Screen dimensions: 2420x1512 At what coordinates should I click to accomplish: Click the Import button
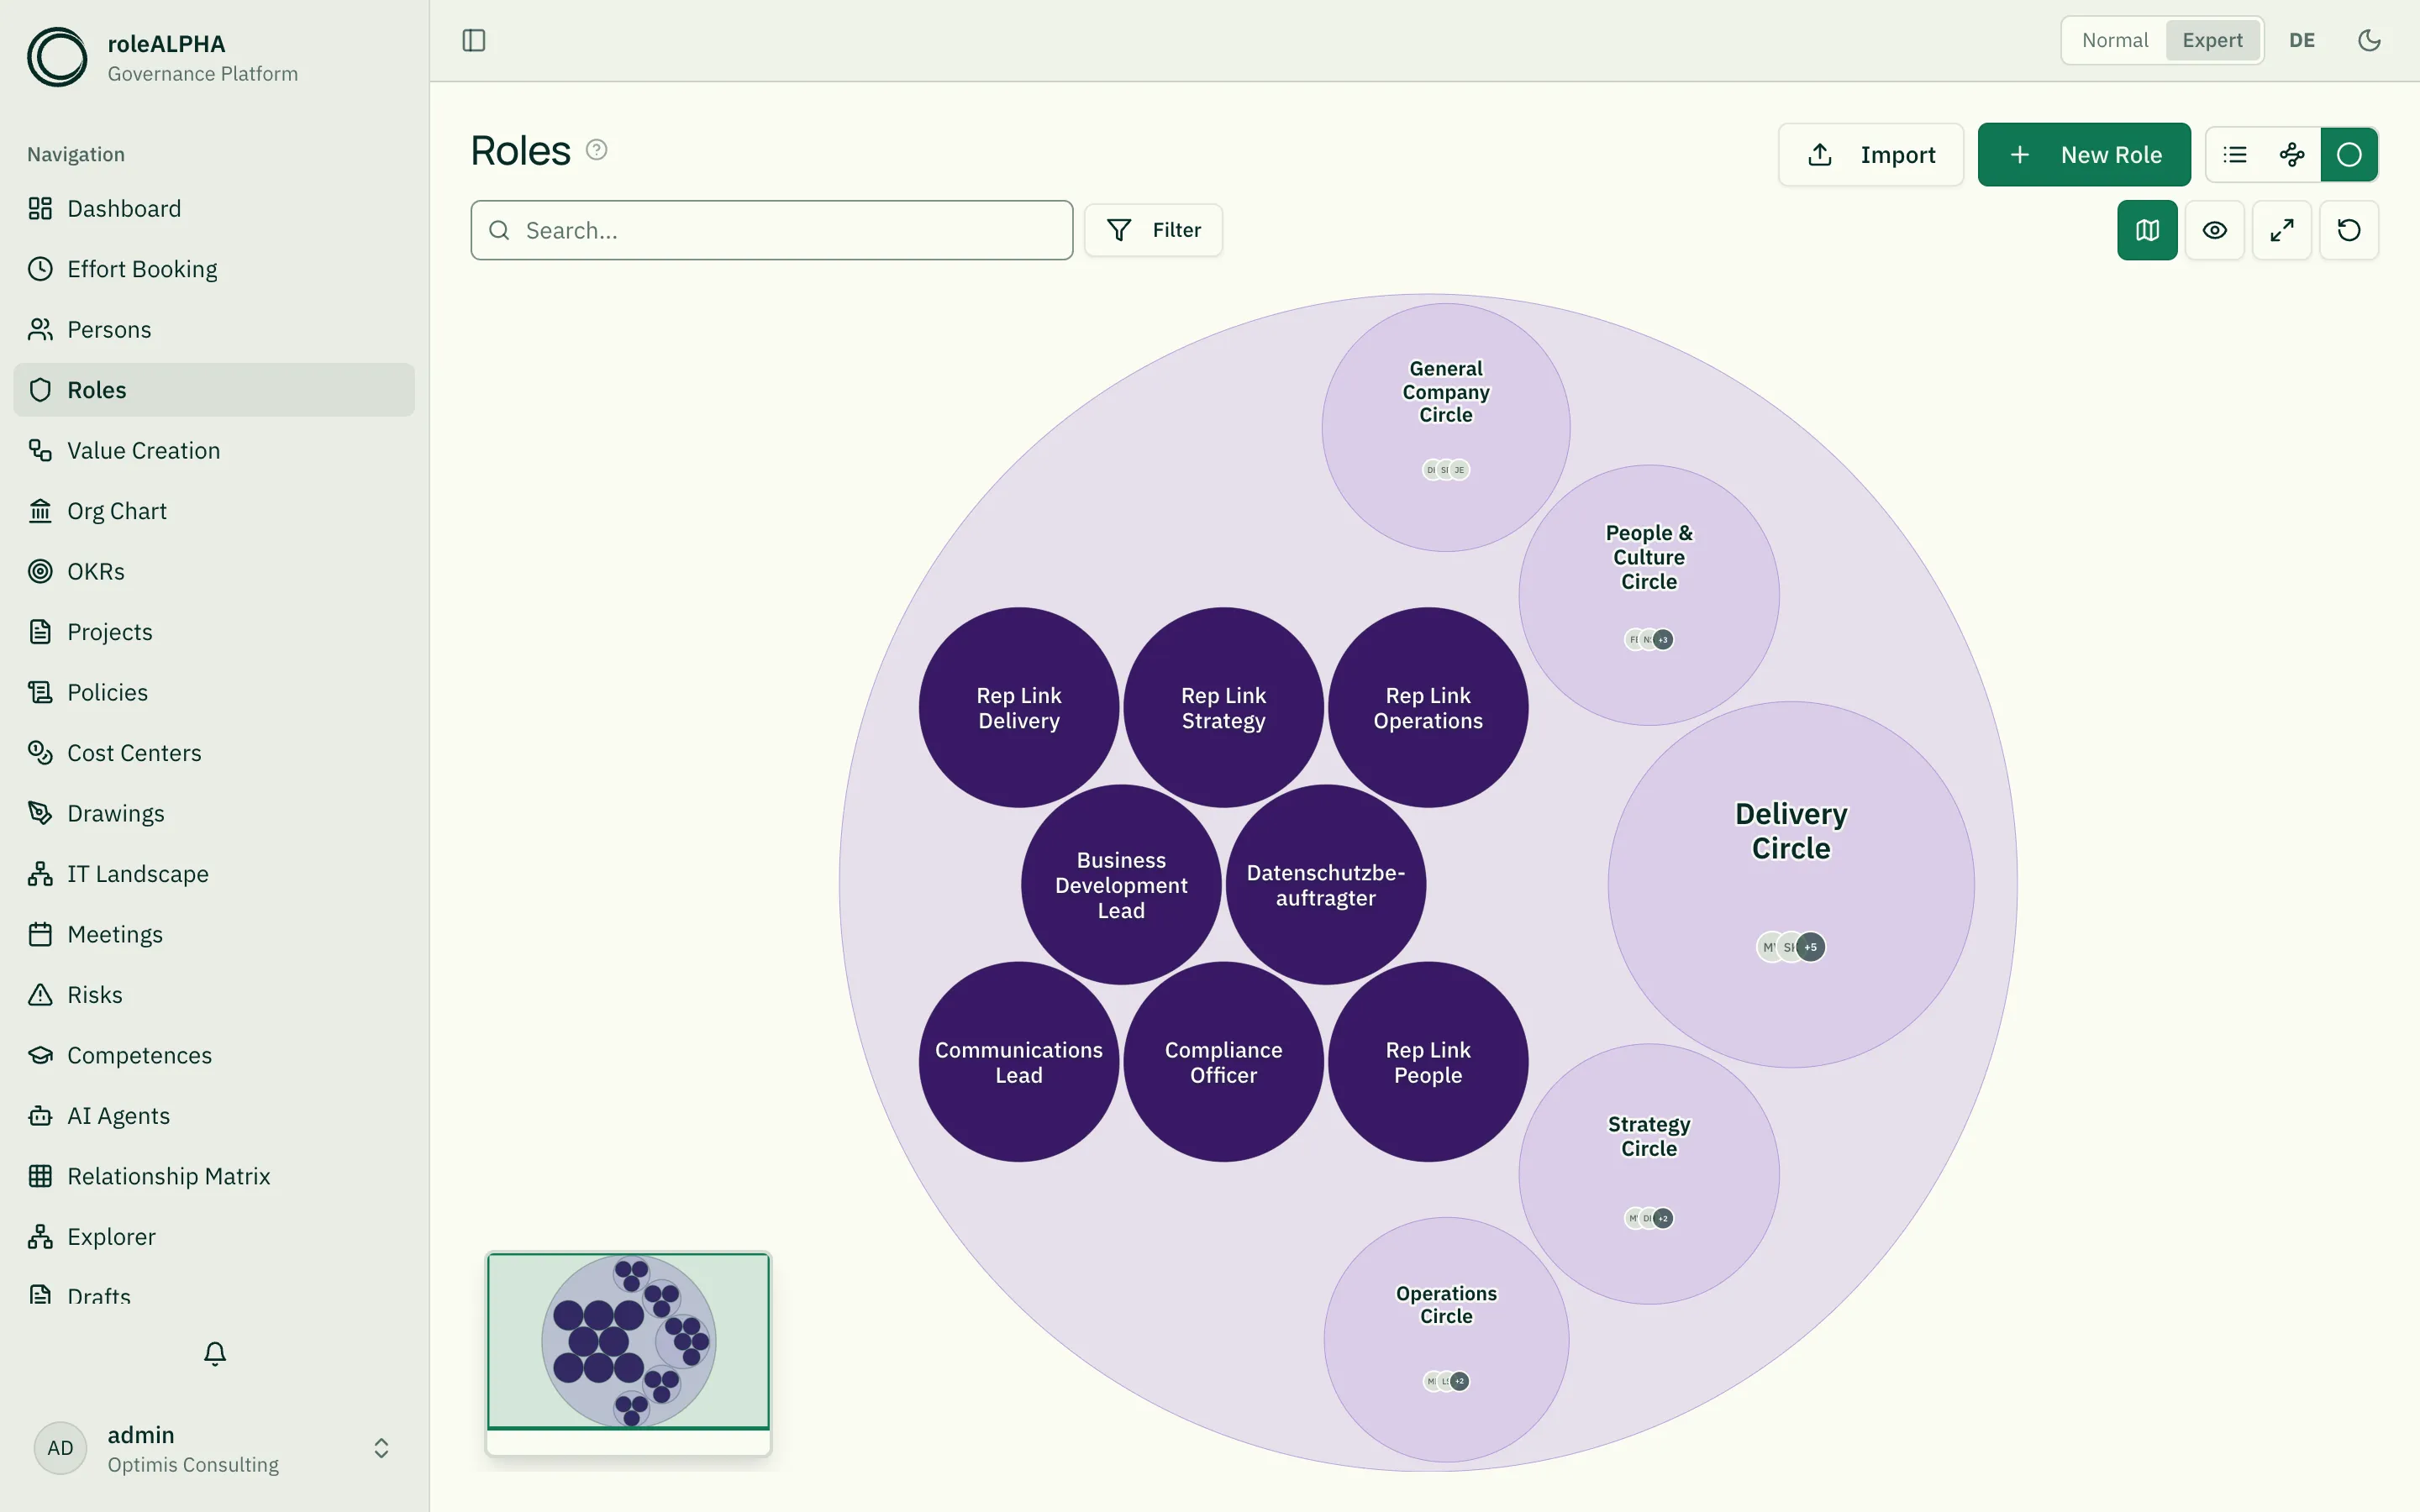[x=1871, y=155]
